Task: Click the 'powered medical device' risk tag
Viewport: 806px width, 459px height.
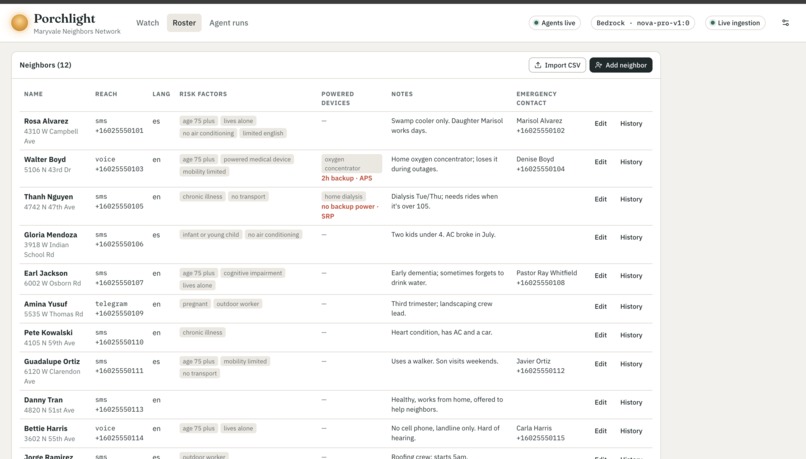Action: [x=257, y=159]
